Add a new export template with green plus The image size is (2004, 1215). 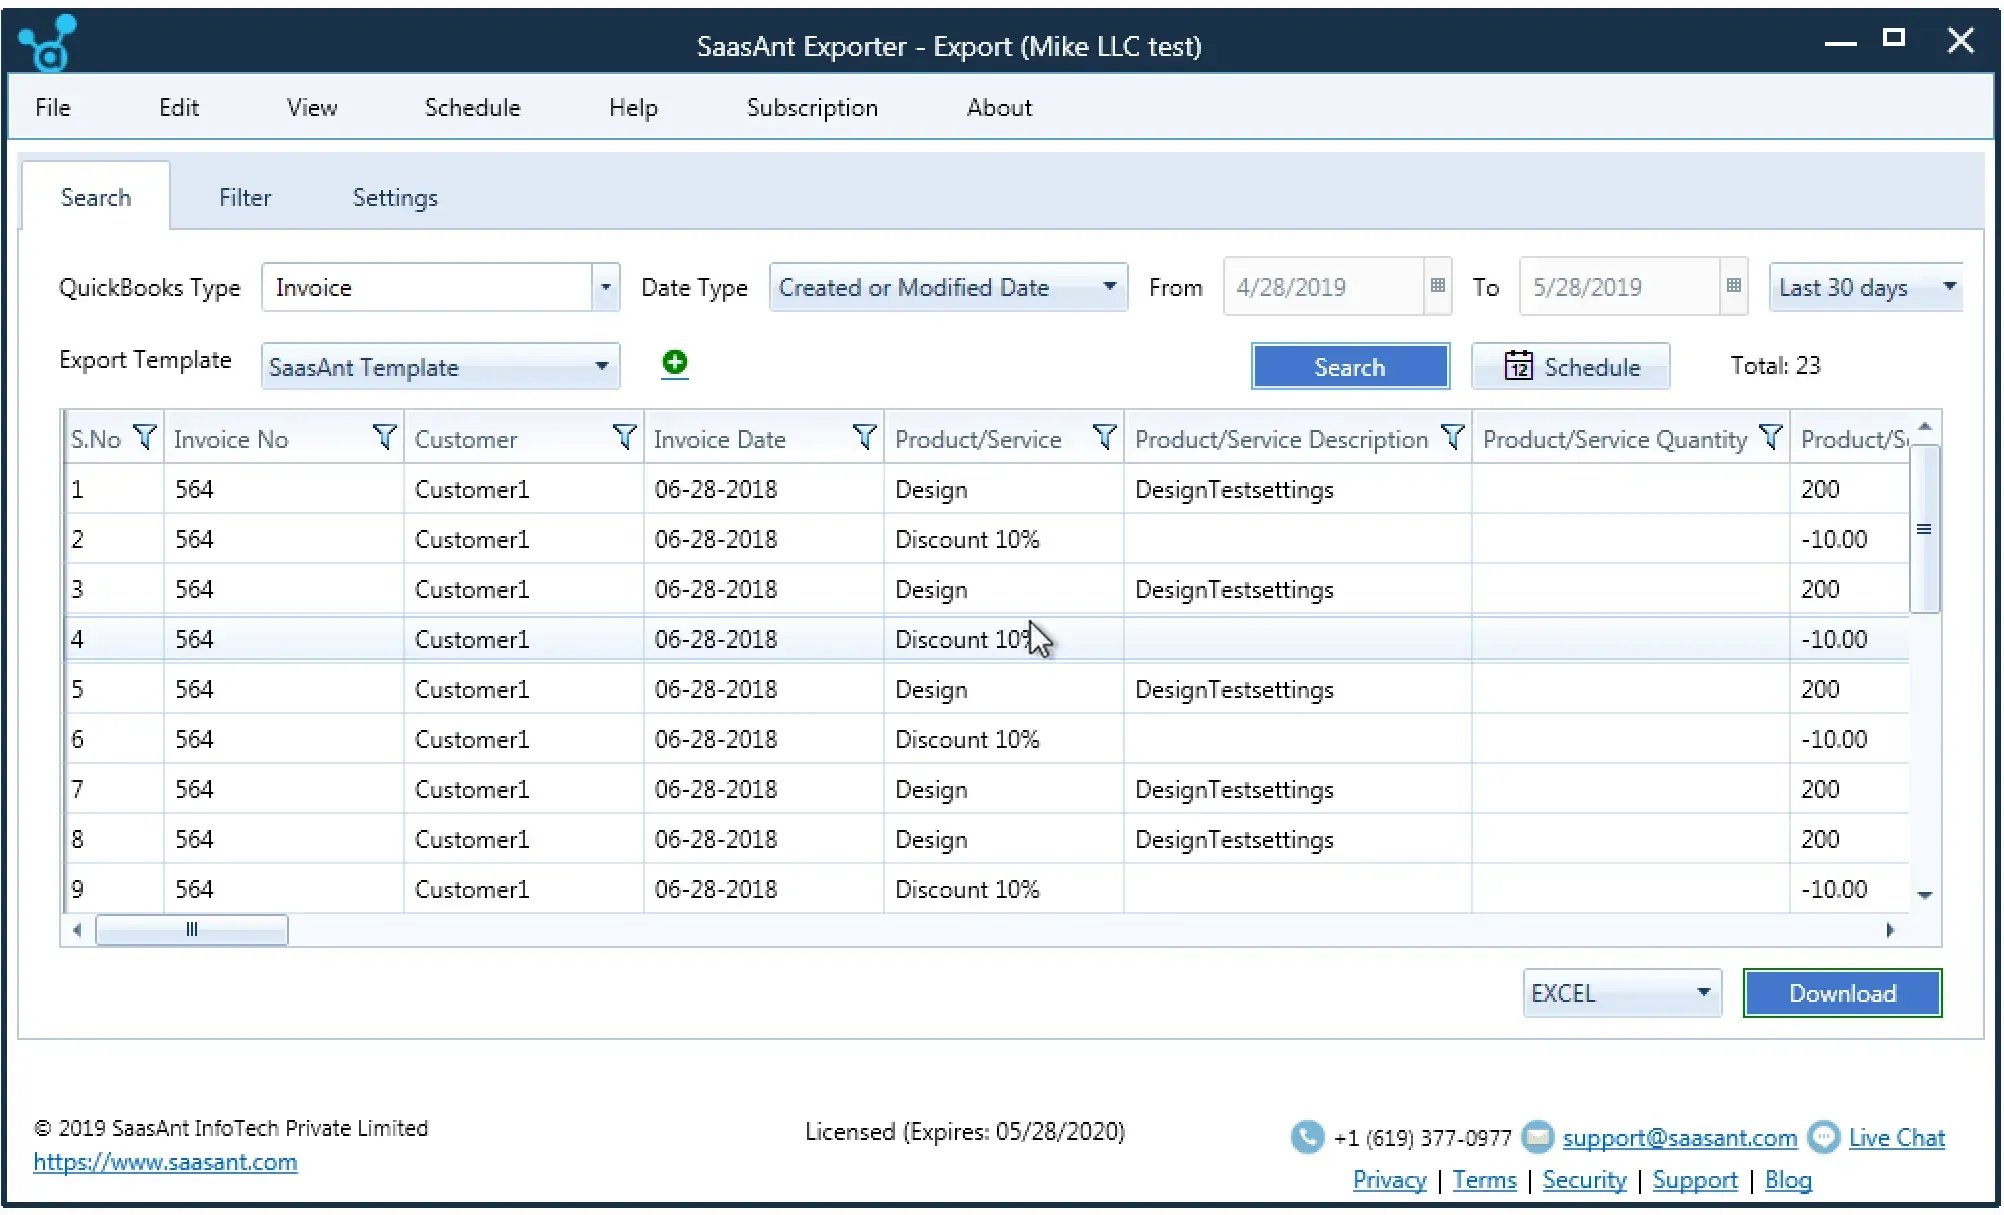(x=675, y=363)
